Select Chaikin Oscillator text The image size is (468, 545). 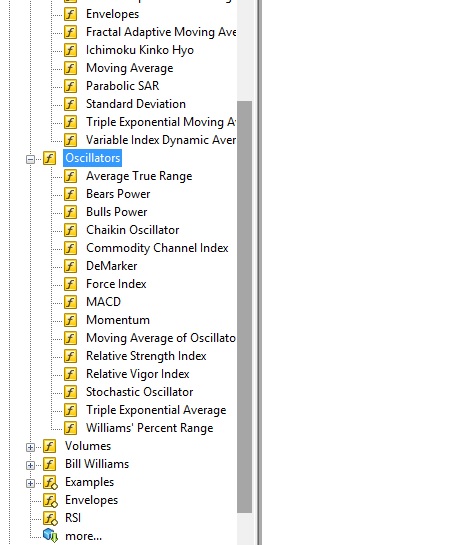132,230
